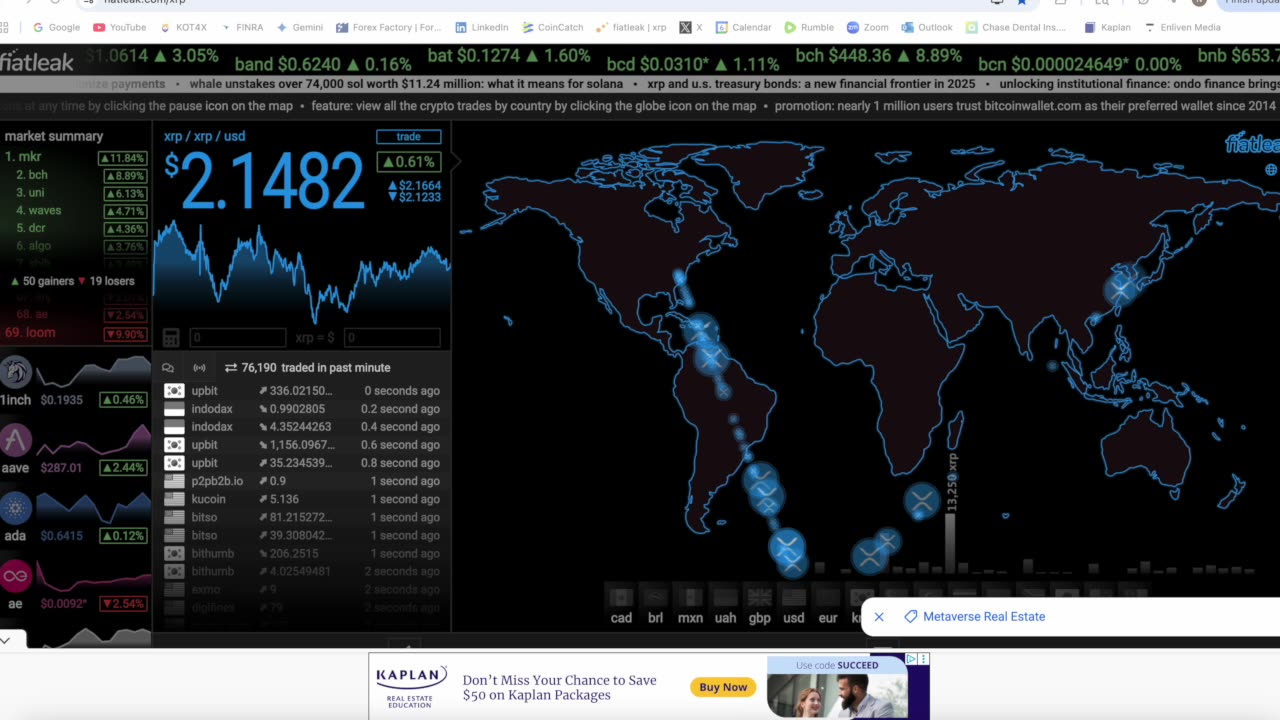Click the fiatleak logo at top left

[x=37, y=62]
